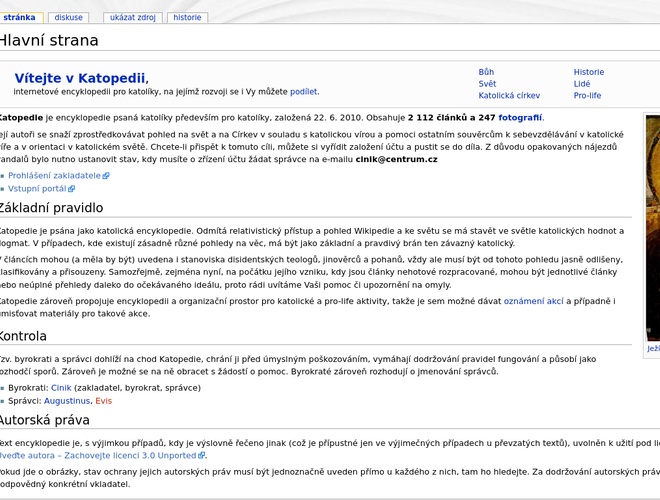Switch to the 'ukázat zdroj' tab
This screenshot has height=500, width=660.
[x=132, y=17]
